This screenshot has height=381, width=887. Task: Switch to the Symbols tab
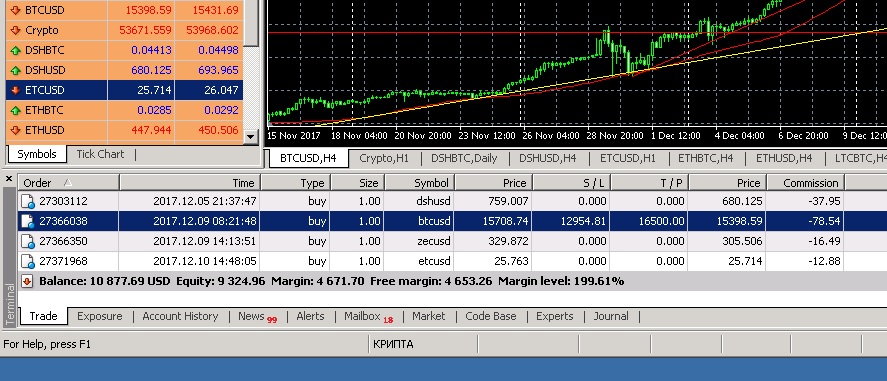(37, 154)
